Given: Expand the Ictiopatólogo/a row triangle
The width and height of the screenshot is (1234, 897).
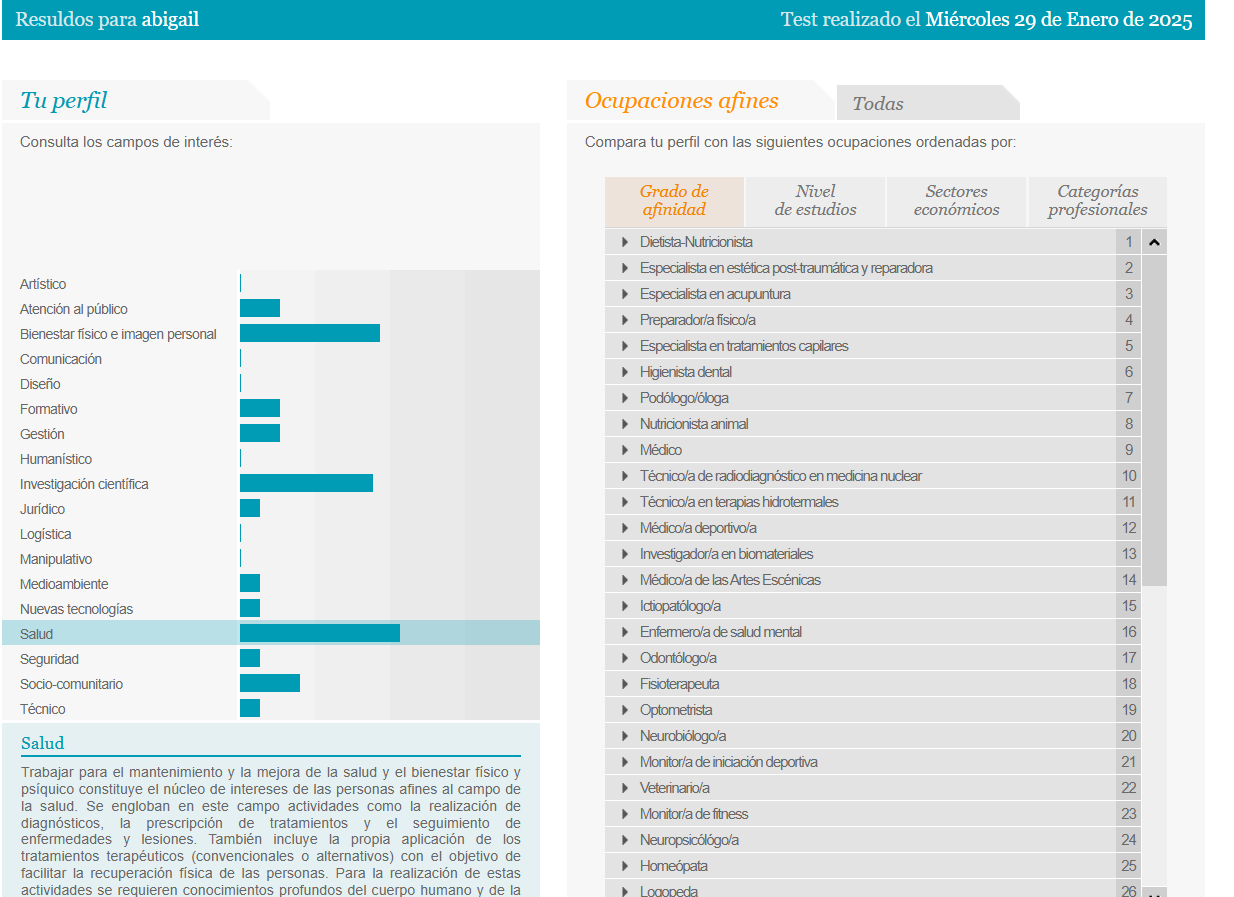Looking at the screenshot, I should click(625, 606).
